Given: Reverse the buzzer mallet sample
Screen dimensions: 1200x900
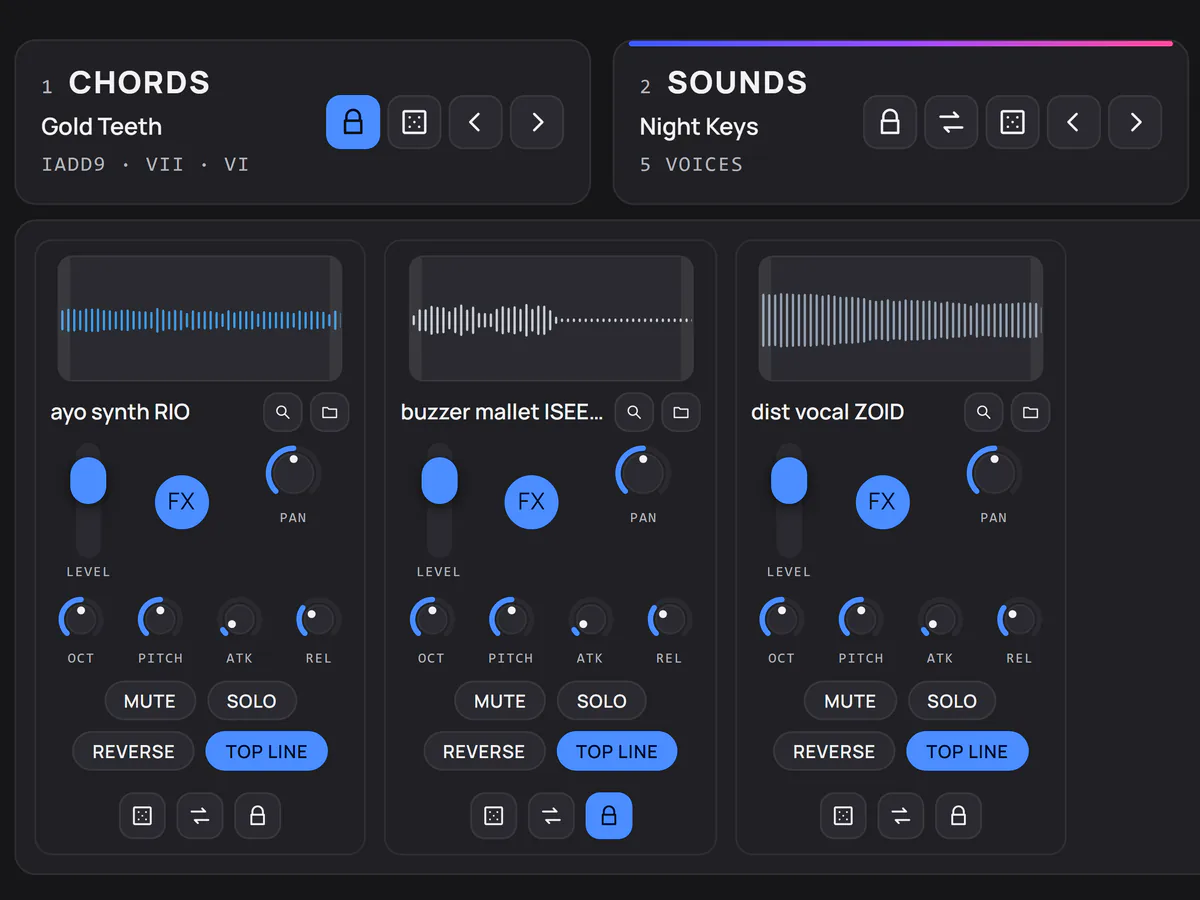Looking at the screenshot, I should (x=484, y=752).
